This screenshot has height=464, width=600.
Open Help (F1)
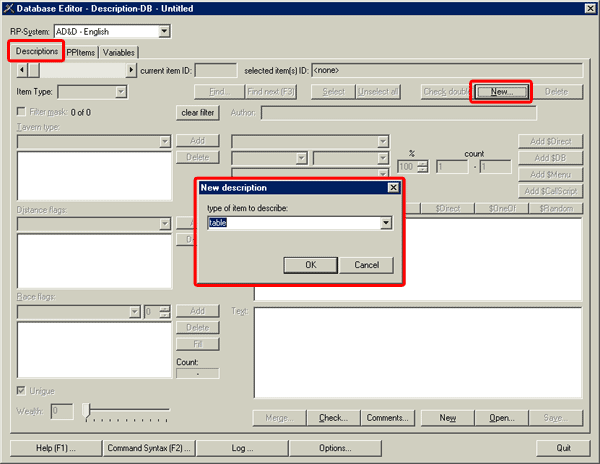[x=57, y=447]
